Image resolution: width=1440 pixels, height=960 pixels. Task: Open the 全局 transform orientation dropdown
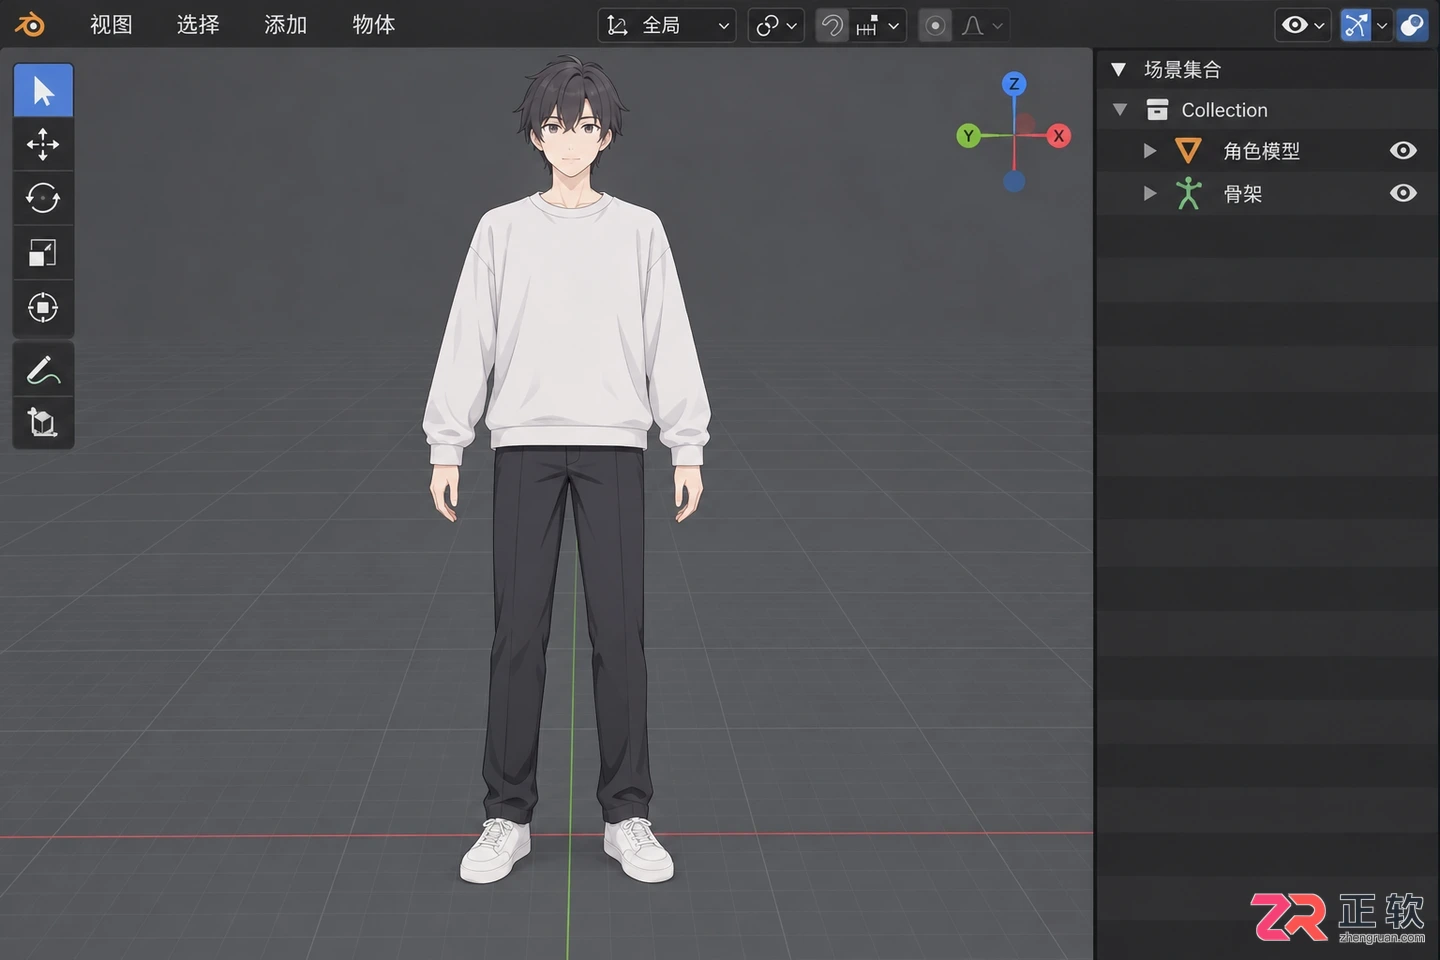click(x=667, y=25)
